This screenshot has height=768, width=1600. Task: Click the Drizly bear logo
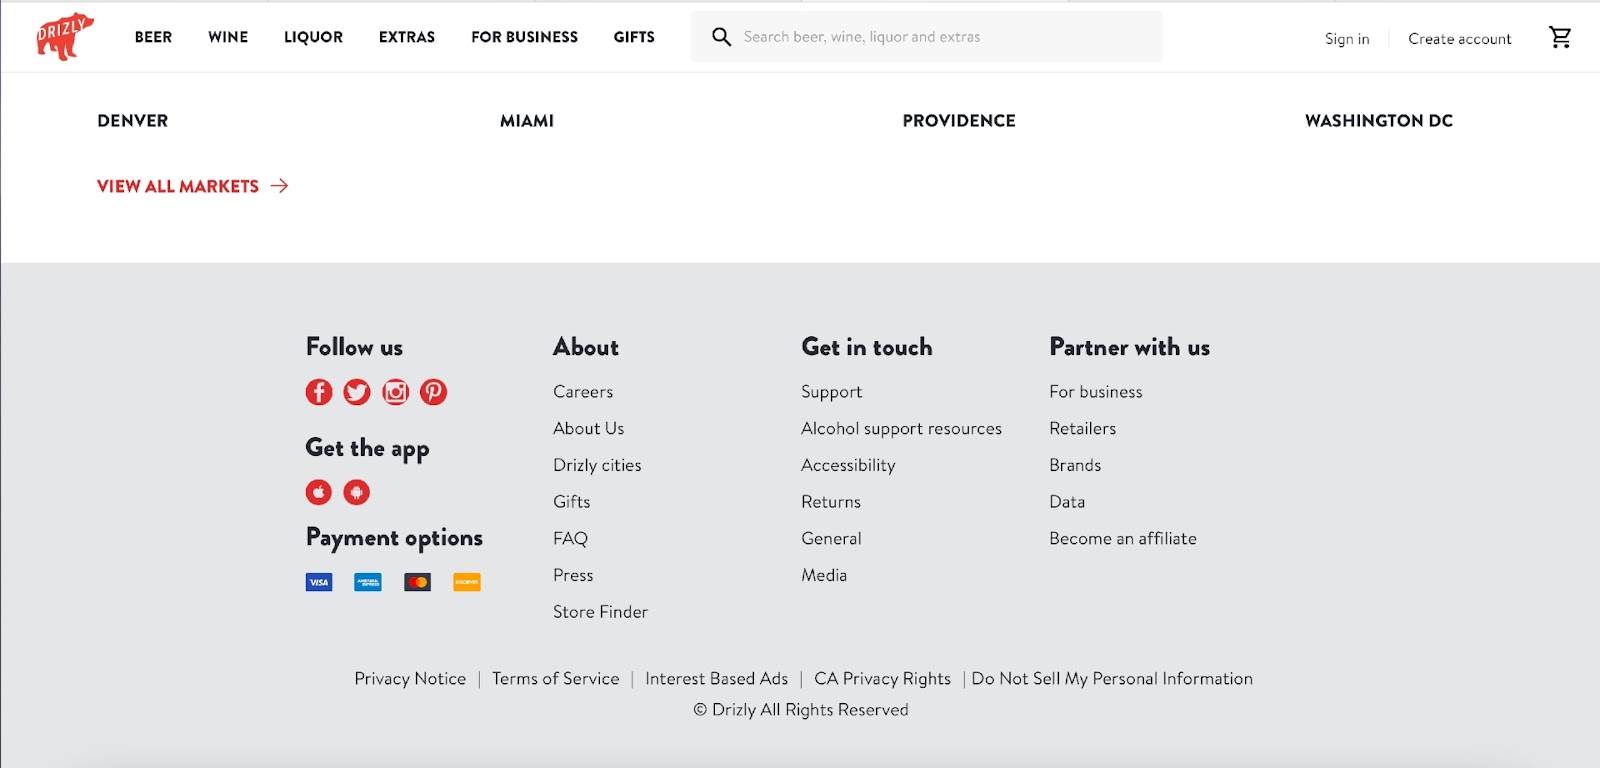pyautogui.click(x=65, y=37)
